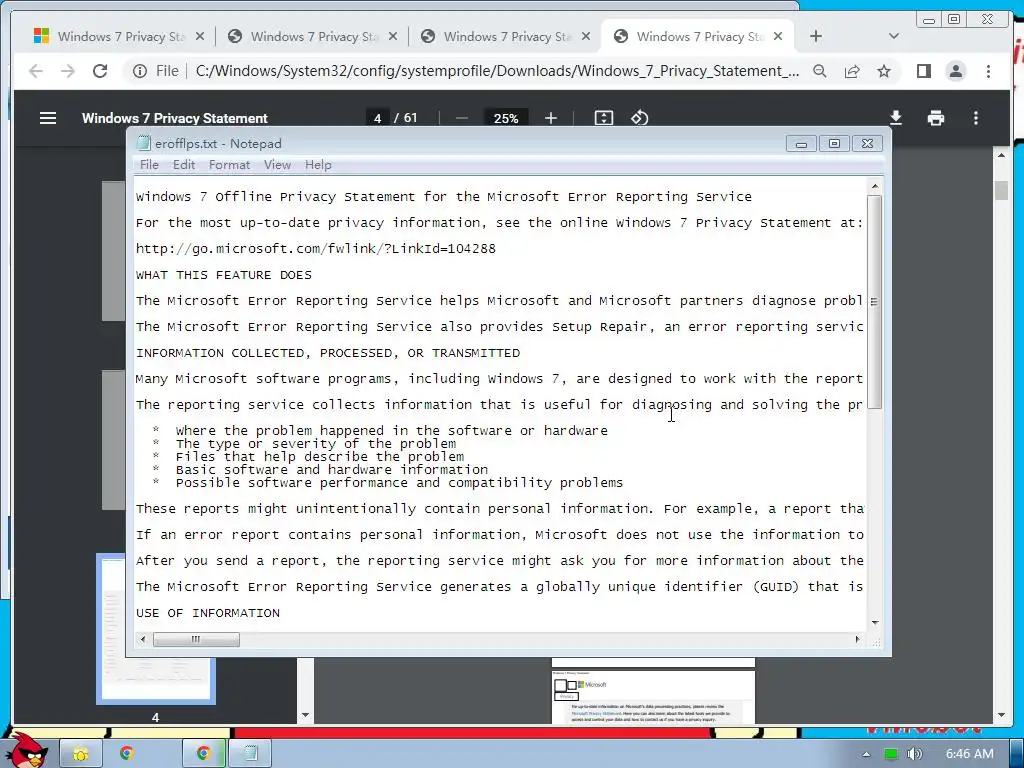The image size is (1024, 768).
Task: Click the browser back arrow
Action: tap(36, 71)
